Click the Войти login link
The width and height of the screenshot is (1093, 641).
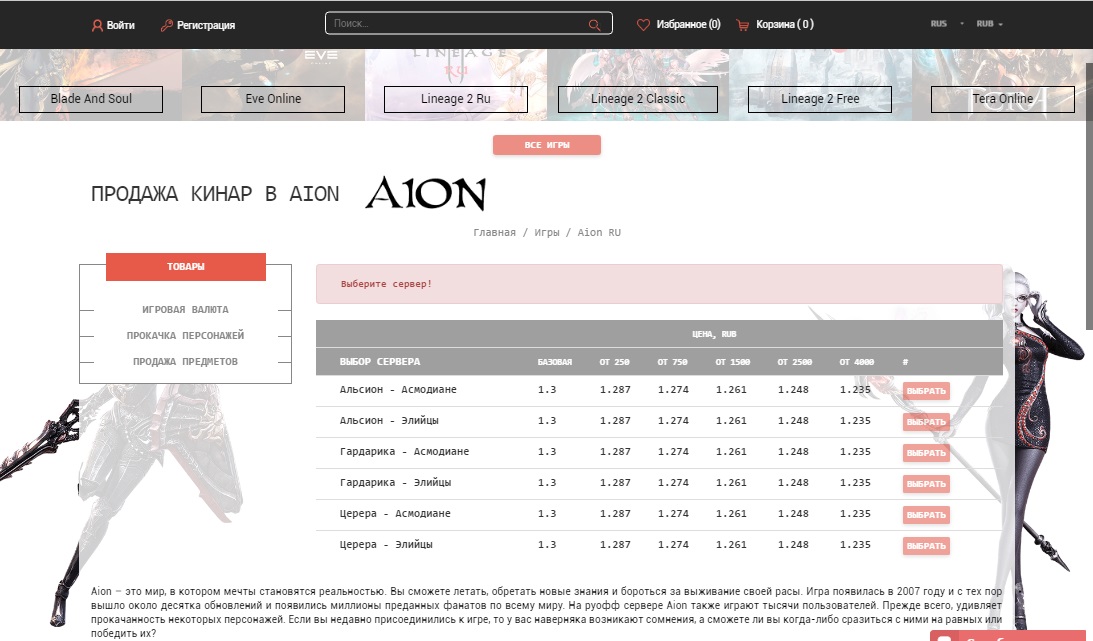[121, 25]
